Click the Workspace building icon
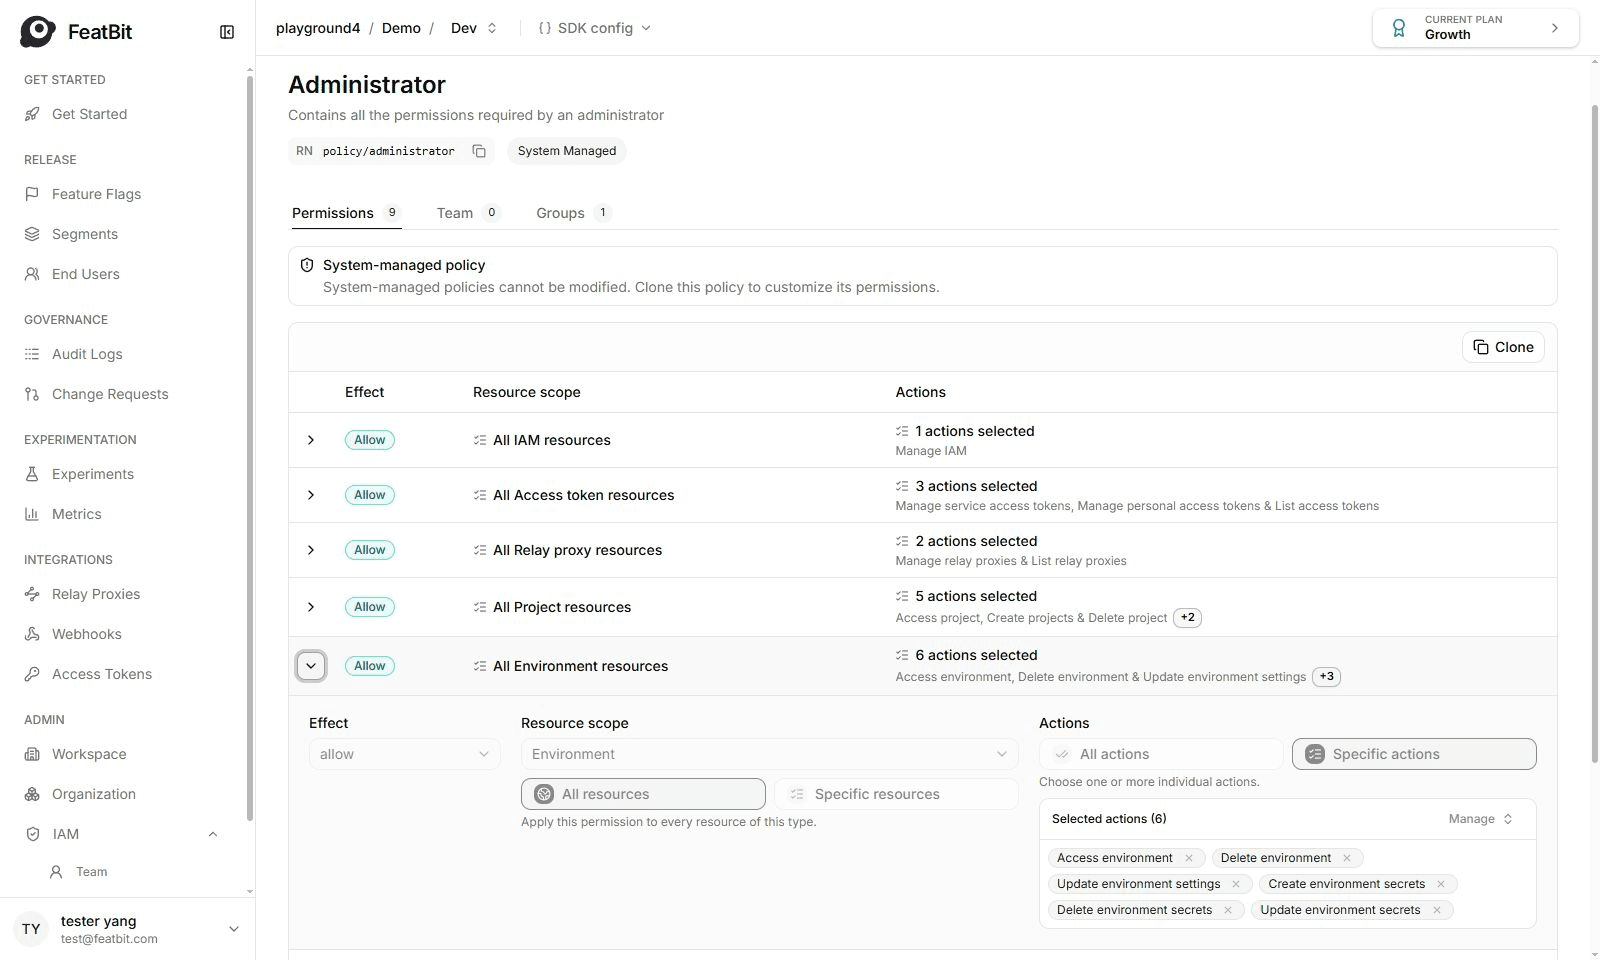Image resolution: width=1600 pixels, height=960 pixels. [x=32, y=754]
